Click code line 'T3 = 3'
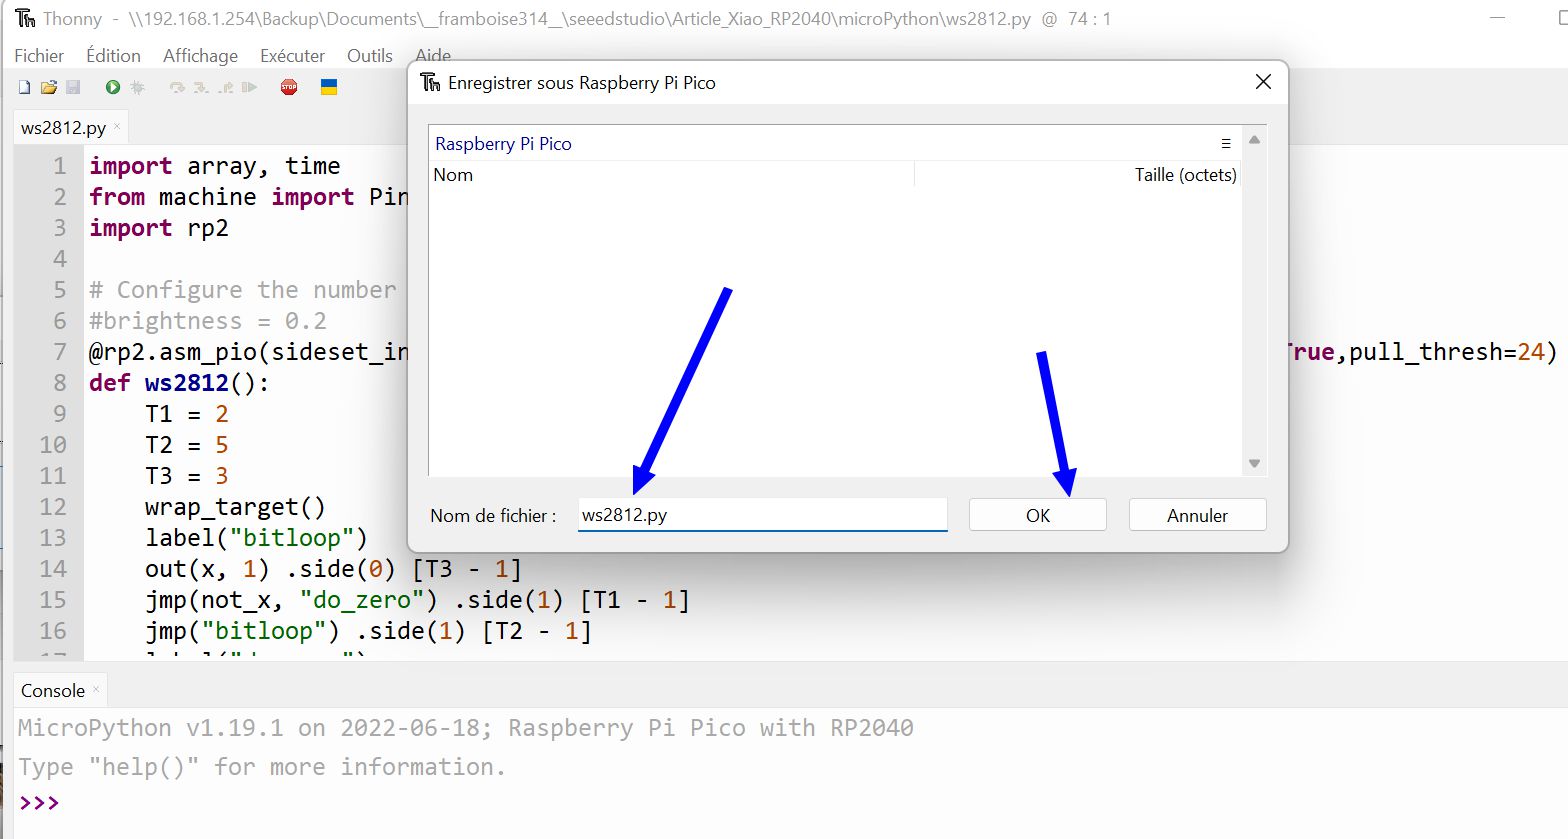Screen dimensions: 1568x839 (x=187, y=476)
